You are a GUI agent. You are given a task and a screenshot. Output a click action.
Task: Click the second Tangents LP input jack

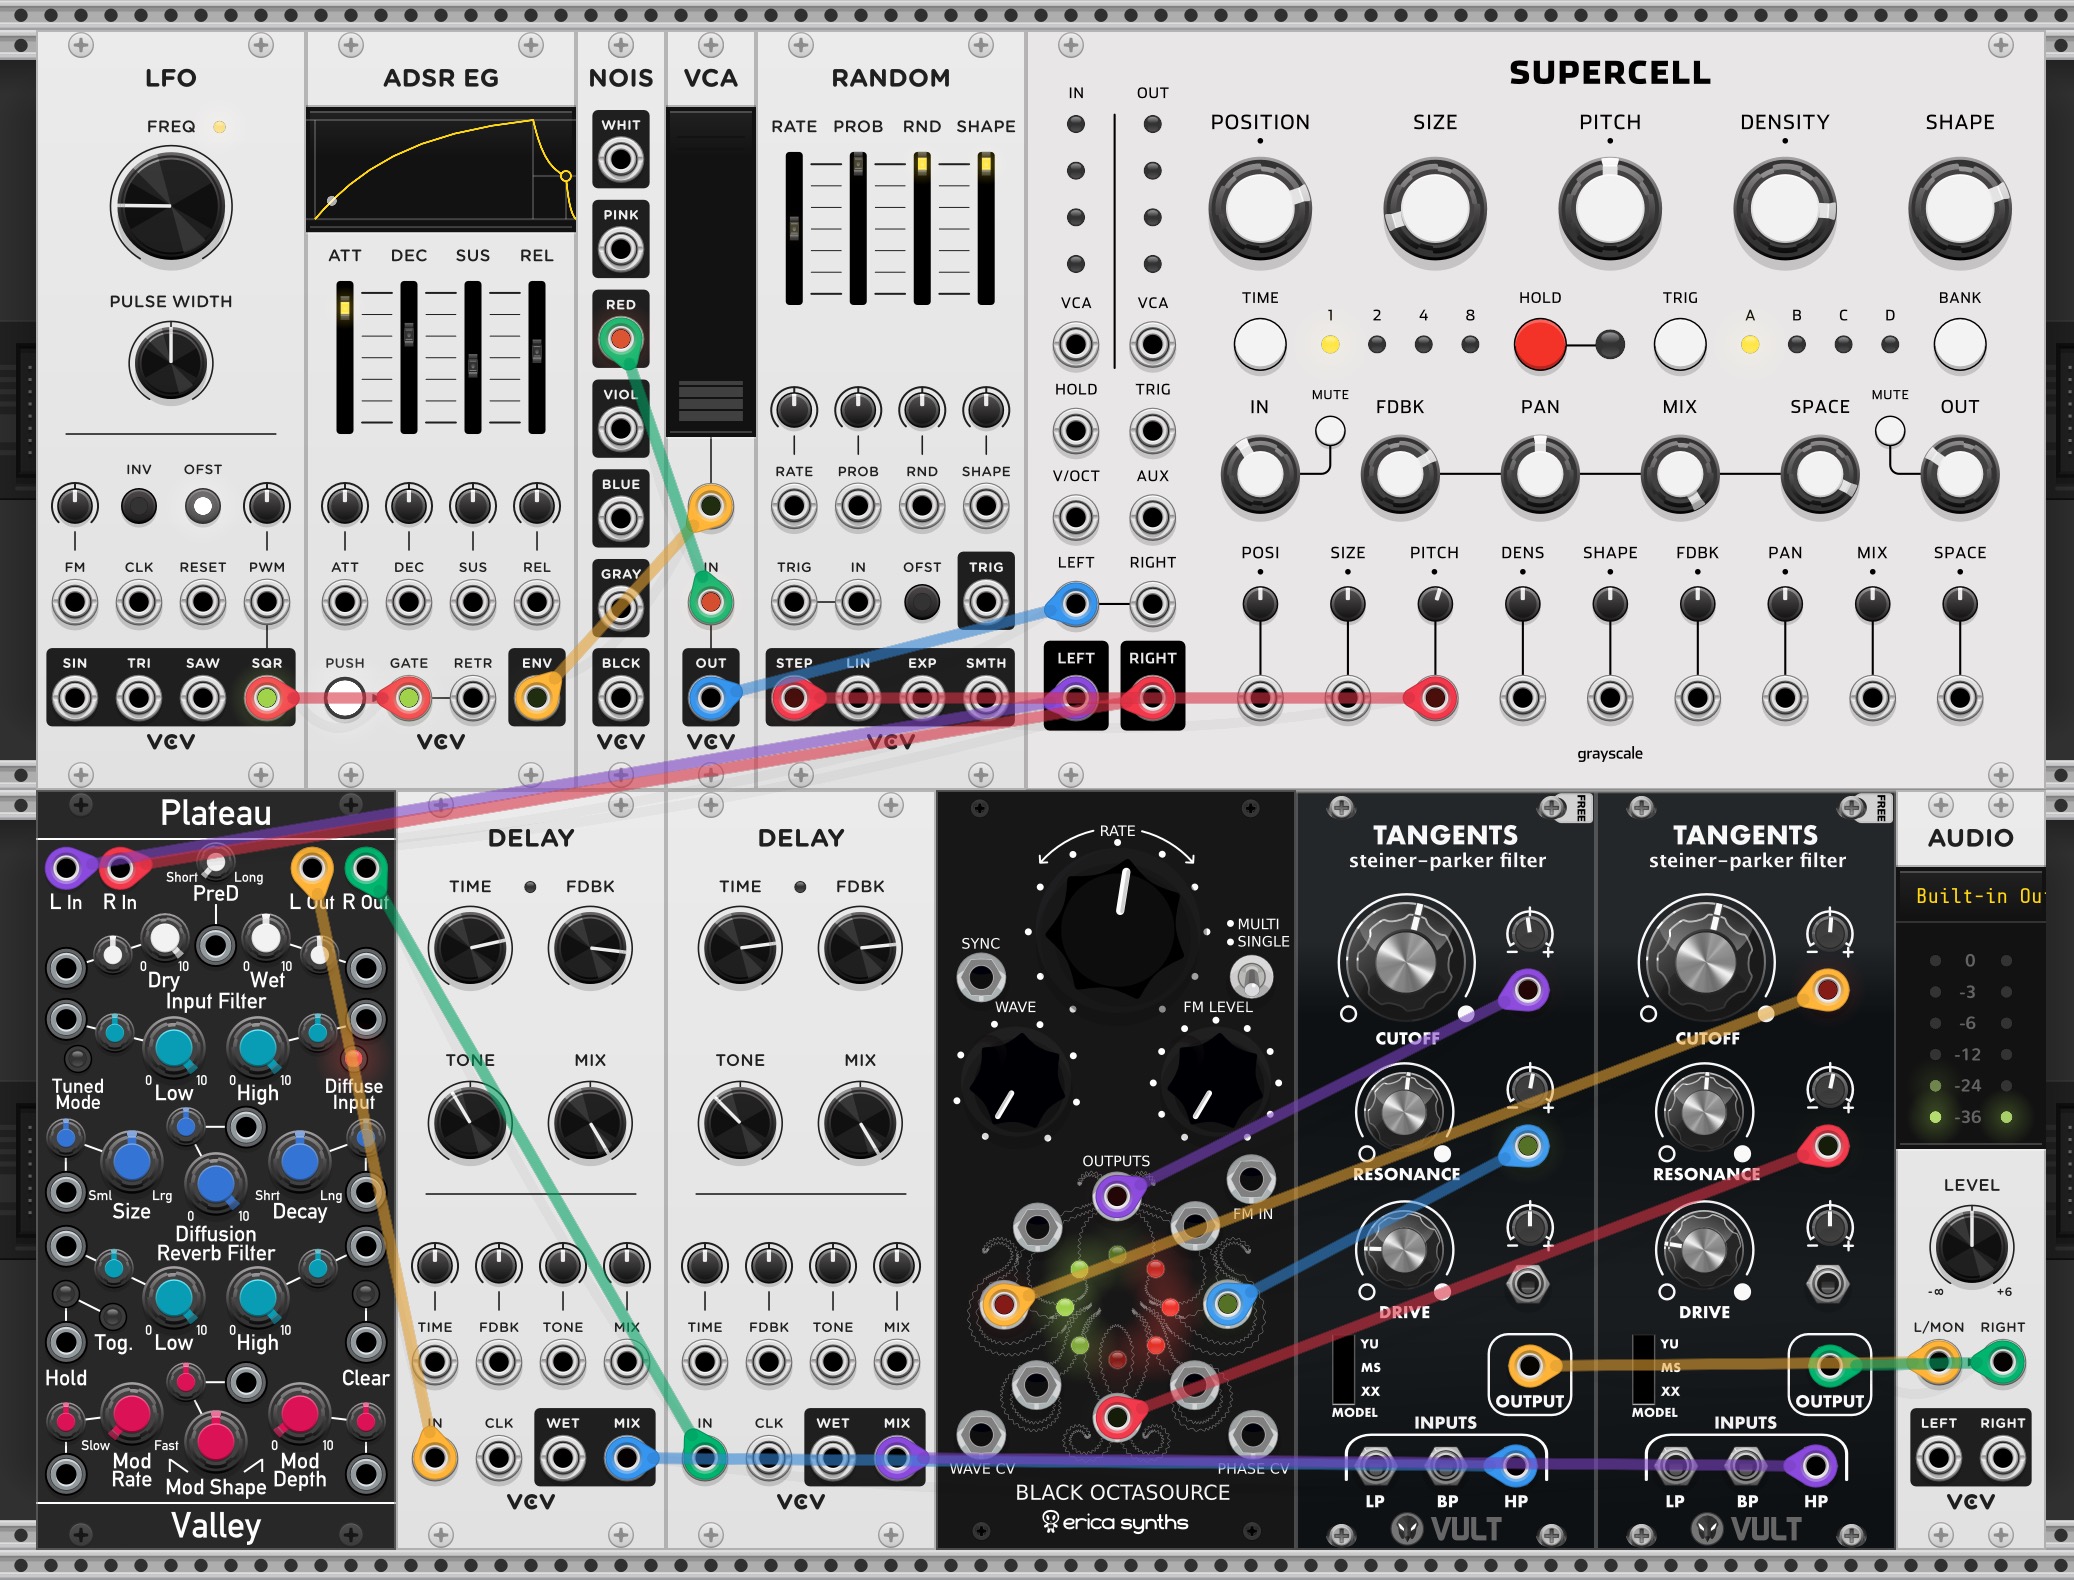click(1675, 1467)
